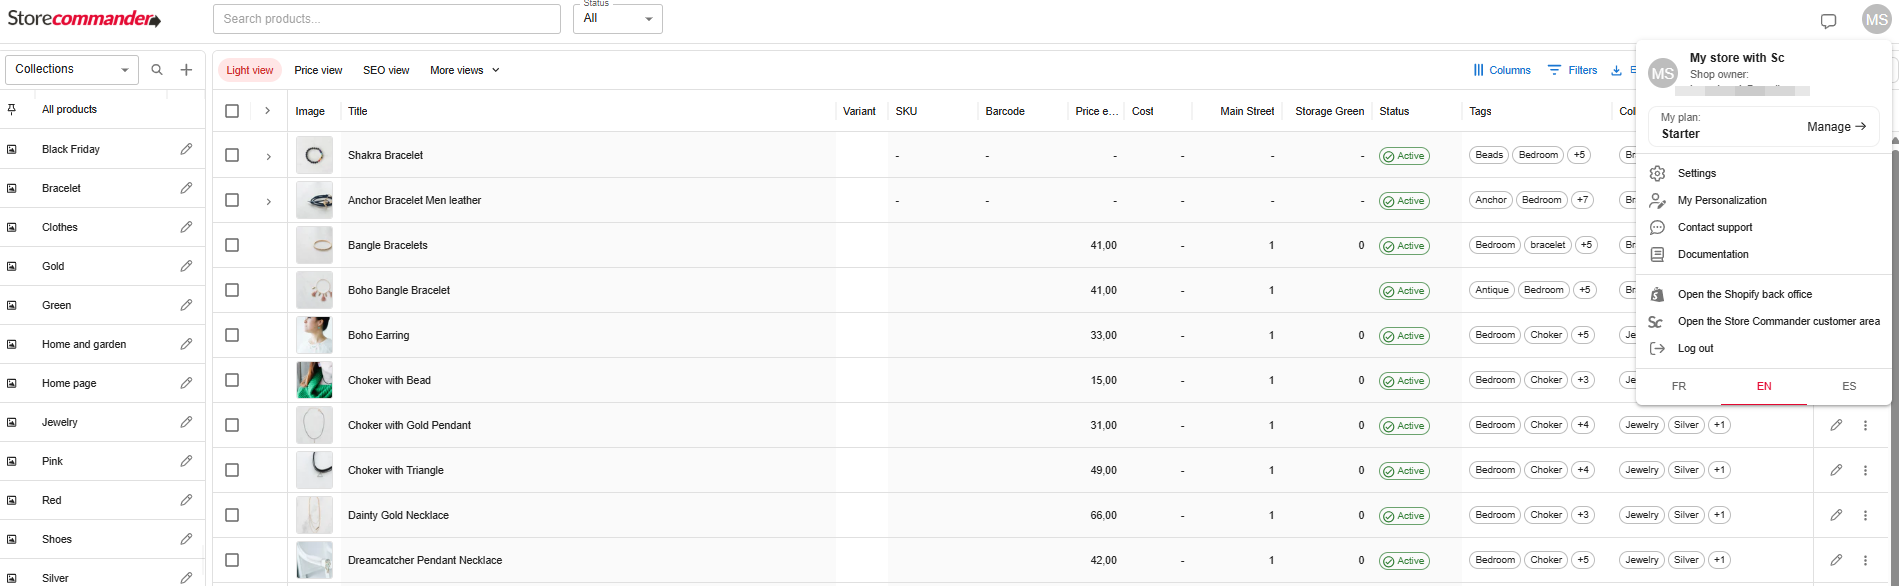
Task: Click Manage to change the plan
Action: click(1836, 127)
